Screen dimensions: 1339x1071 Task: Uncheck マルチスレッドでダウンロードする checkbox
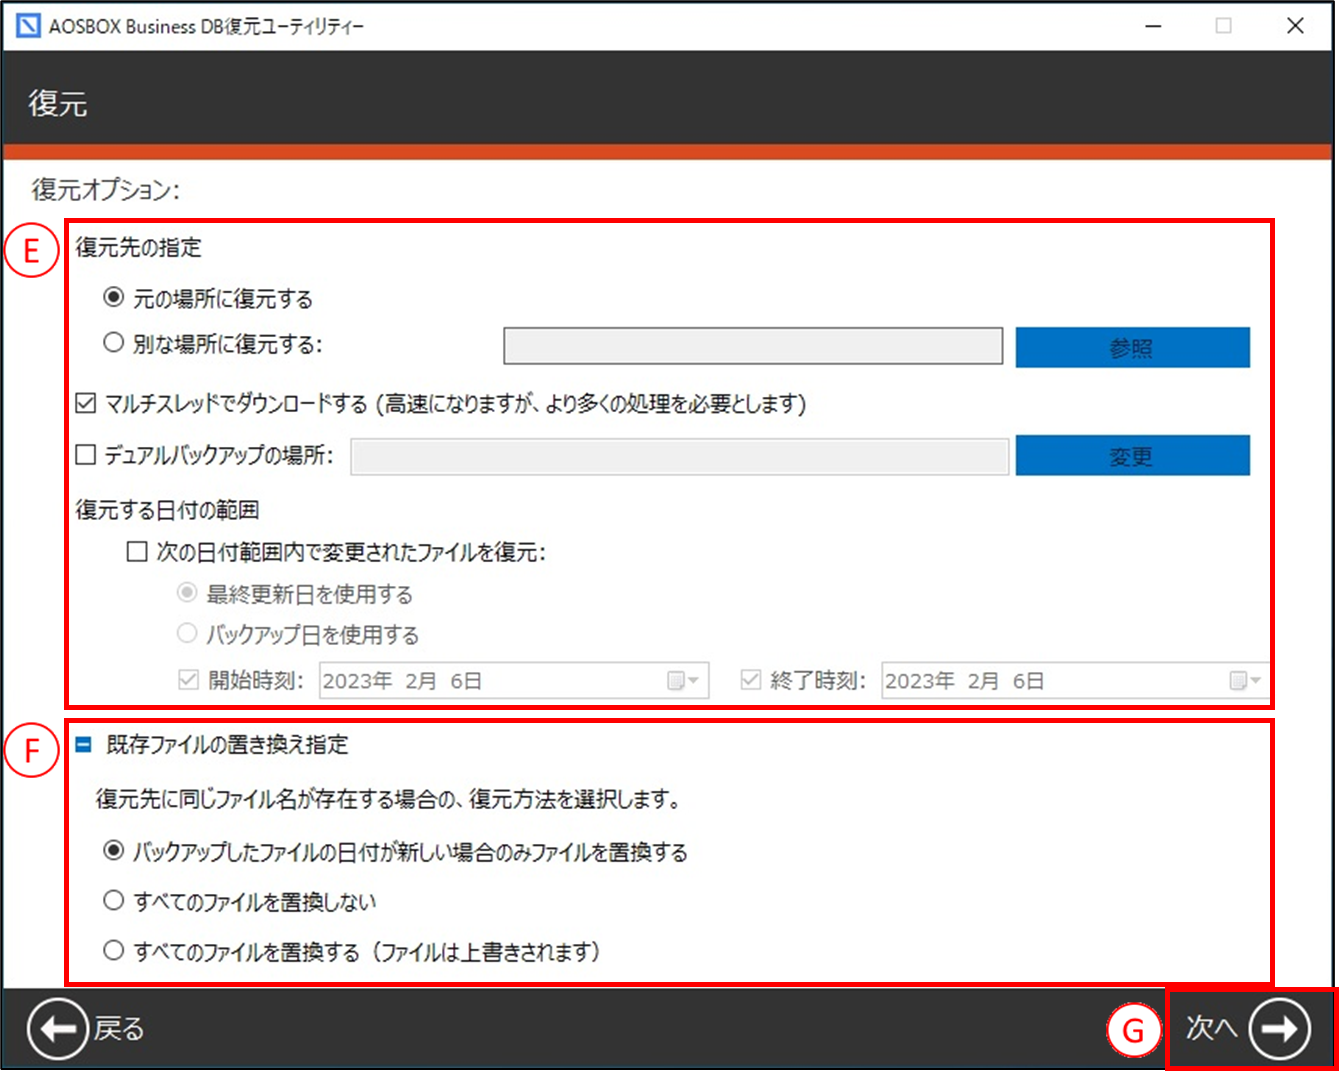(x=86, y=403)
